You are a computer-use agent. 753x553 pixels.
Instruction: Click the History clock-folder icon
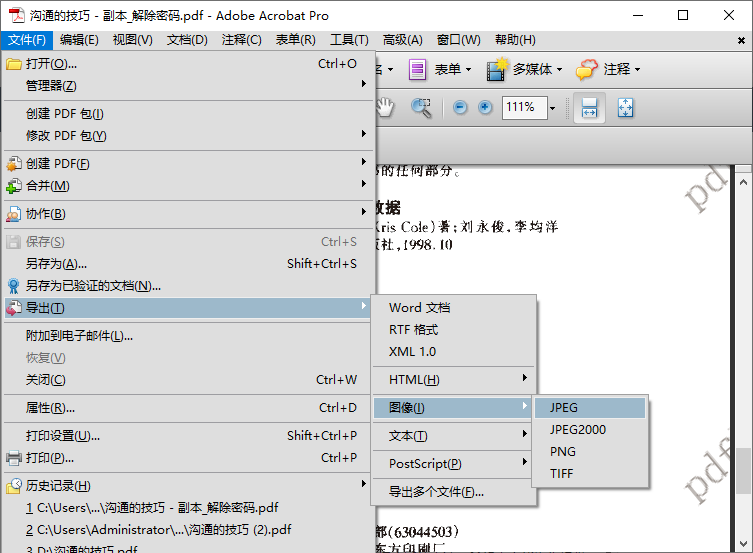tap(14, 486)
